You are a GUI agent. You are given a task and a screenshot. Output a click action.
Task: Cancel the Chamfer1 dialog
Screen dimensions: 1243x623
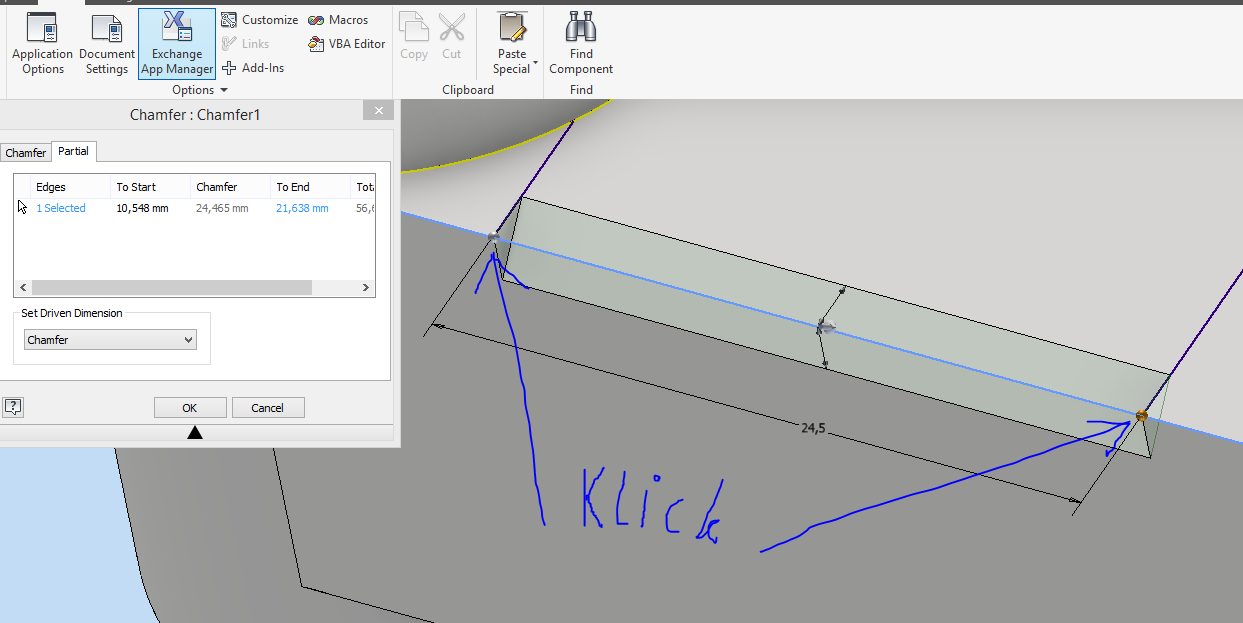pos(268,407)
